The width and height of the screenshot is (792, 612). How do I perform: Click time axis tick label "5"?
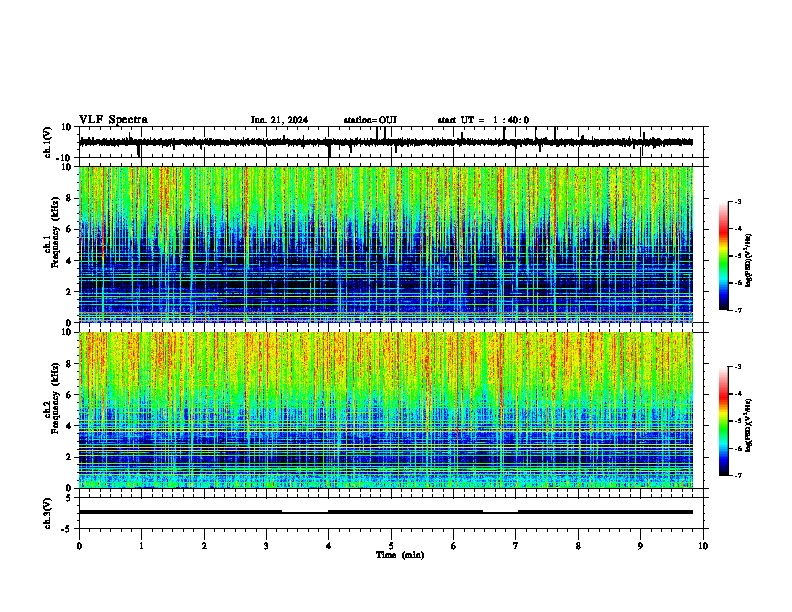(x=391, y=546)
